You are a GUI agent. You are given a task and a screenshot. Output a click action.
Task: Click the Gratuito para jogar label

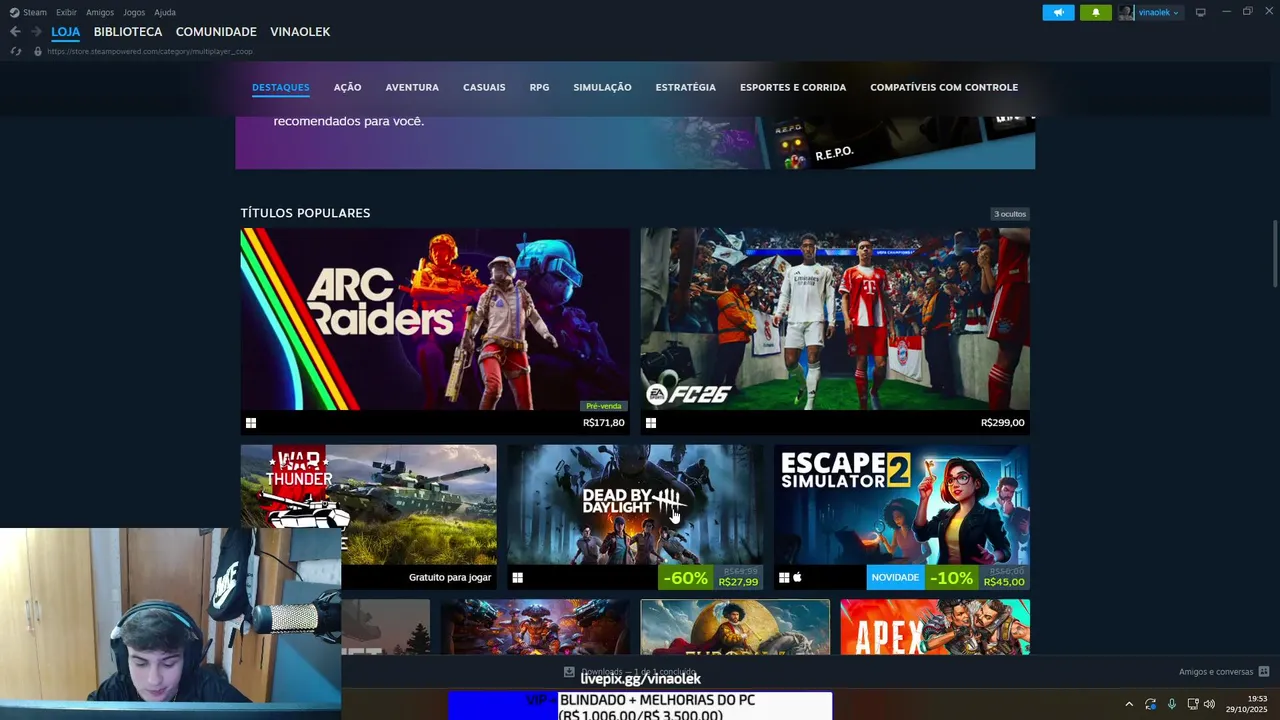(x=450, y=578)
